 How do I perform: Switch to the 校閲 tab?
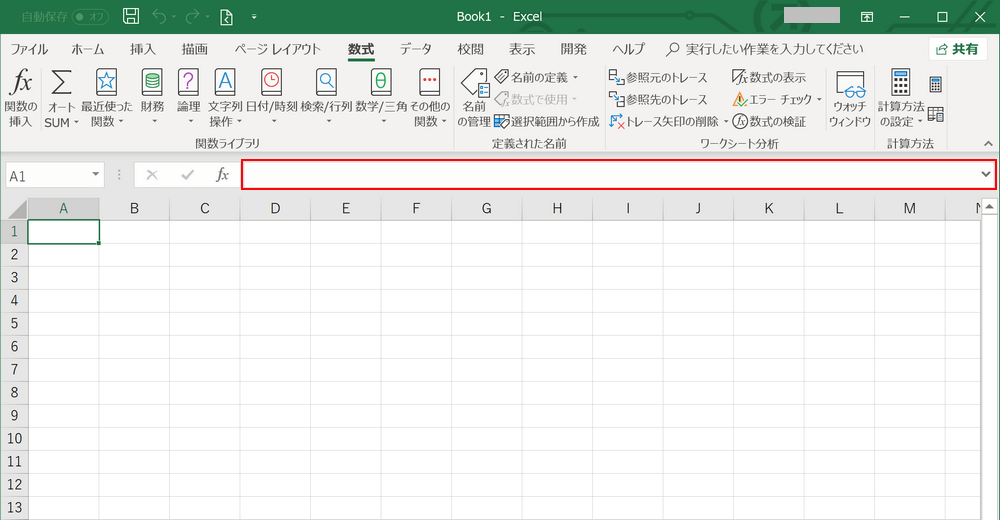coord(471,49)
